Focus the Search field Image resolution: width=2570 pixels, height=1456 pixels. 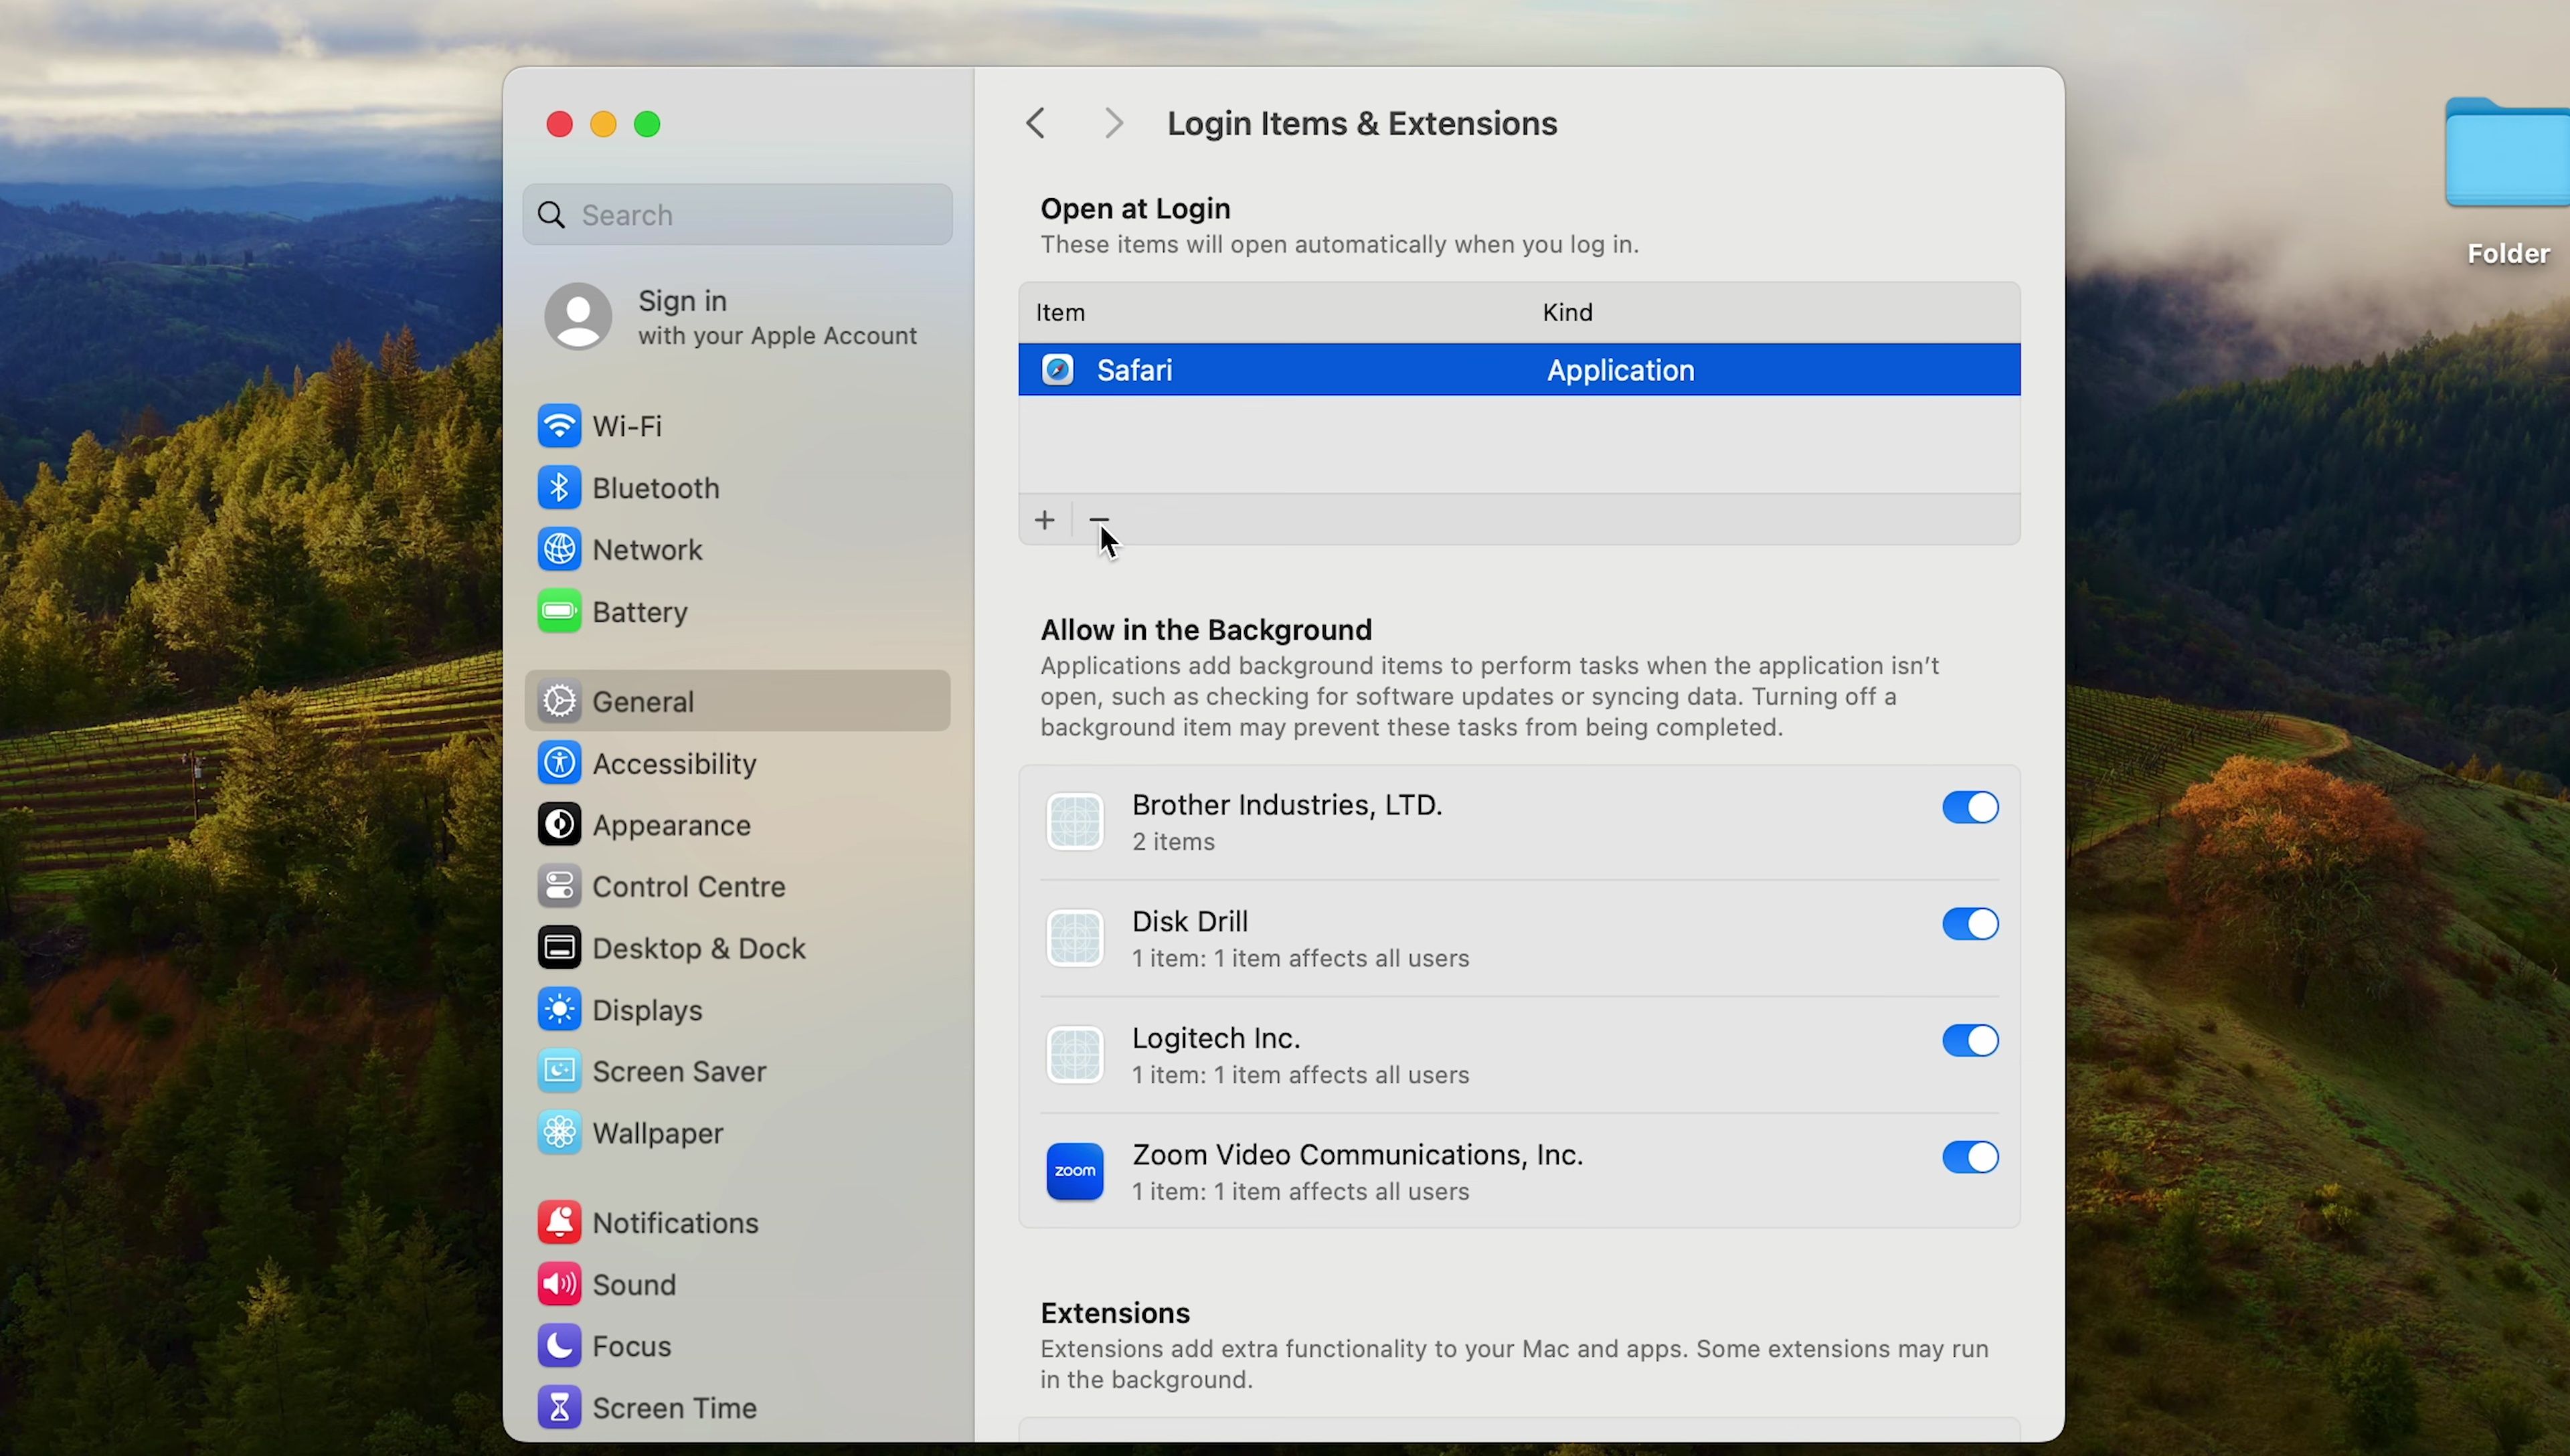coord(738,215)
